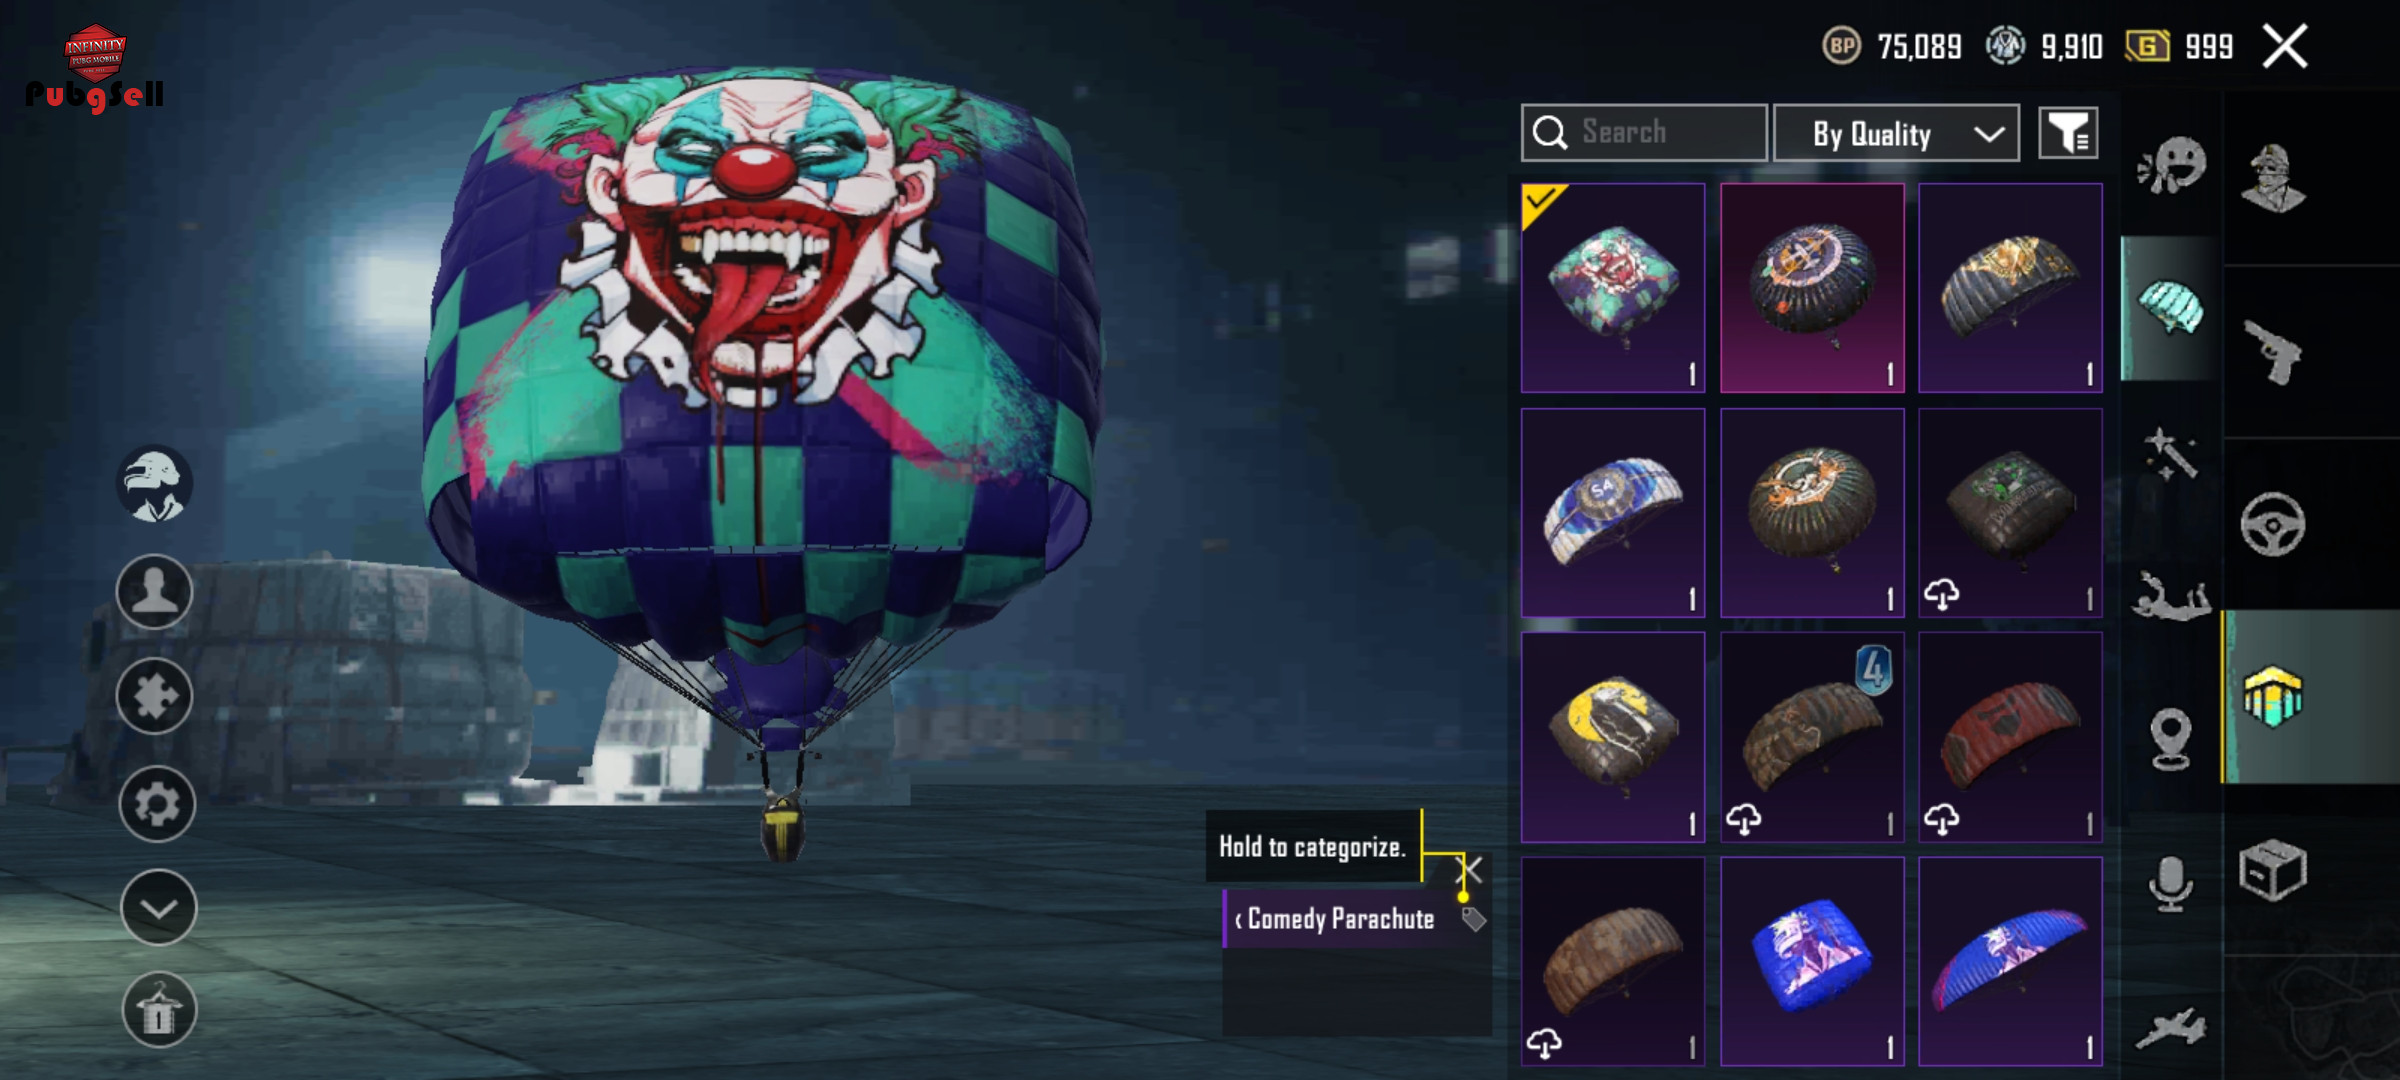
Task: Click the location pin category icon
Action: click(2170, 739)
